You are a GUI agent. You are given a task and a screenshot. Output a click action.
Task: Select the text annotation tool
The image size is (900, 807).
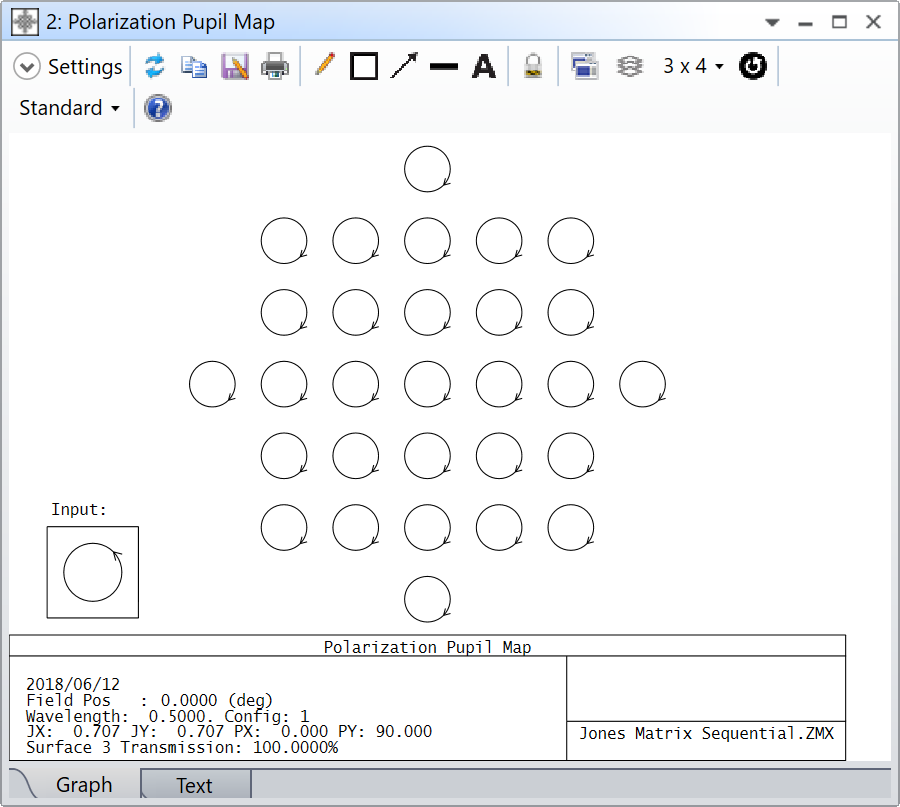[x=483, y=66]
